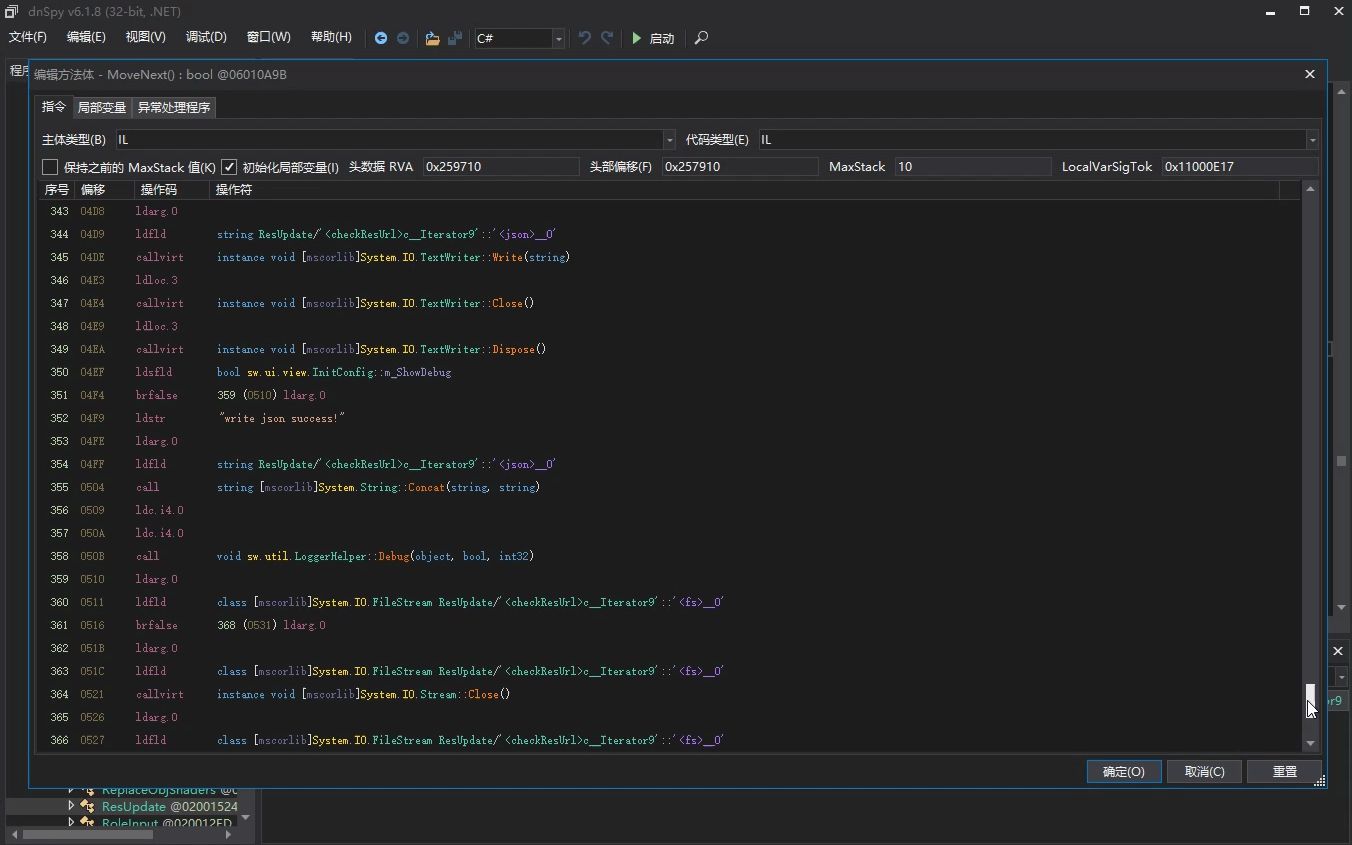The height and width of the screenshot is (845, 1352).
Task: Switch to the 局部变量 tab
Action: click(x=102, y=107)
